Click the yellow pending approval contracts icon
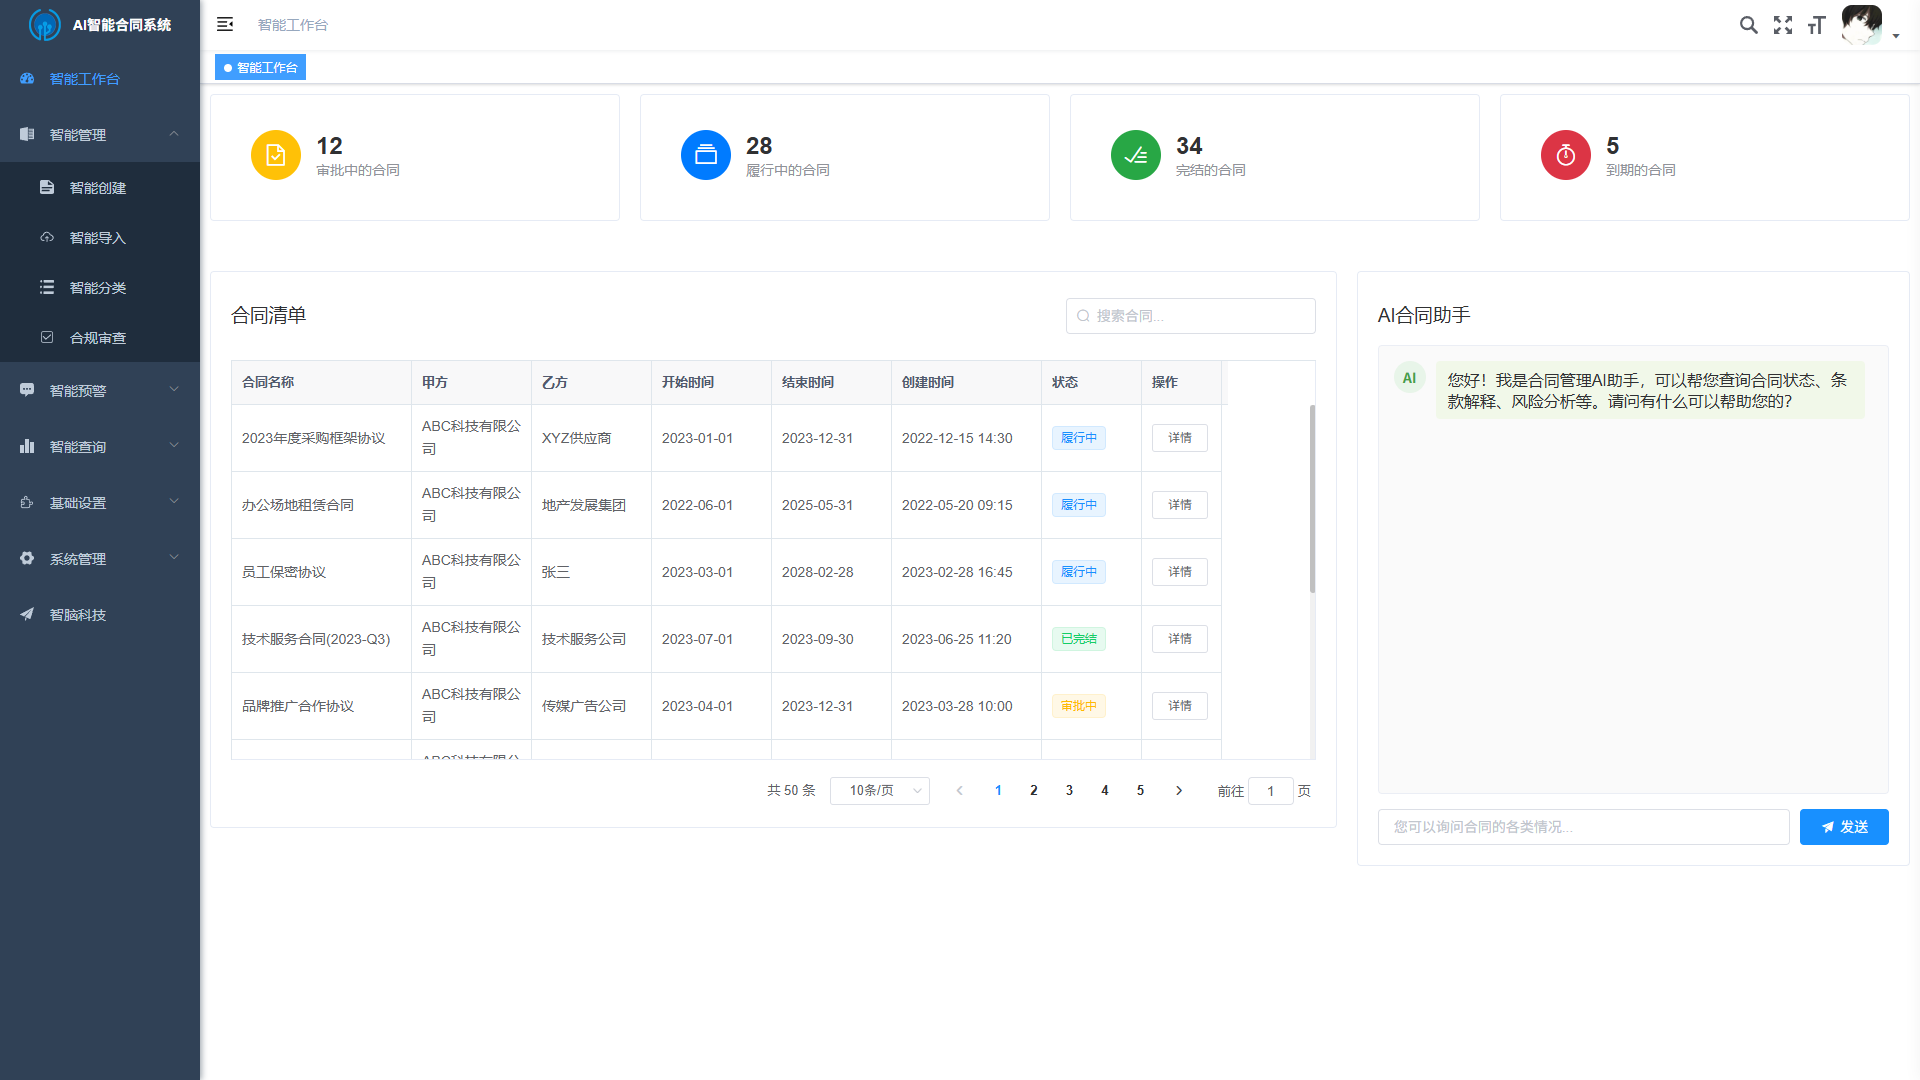Image resolution: width=1920 pixels, height=1080 pixels. point(276,155)
